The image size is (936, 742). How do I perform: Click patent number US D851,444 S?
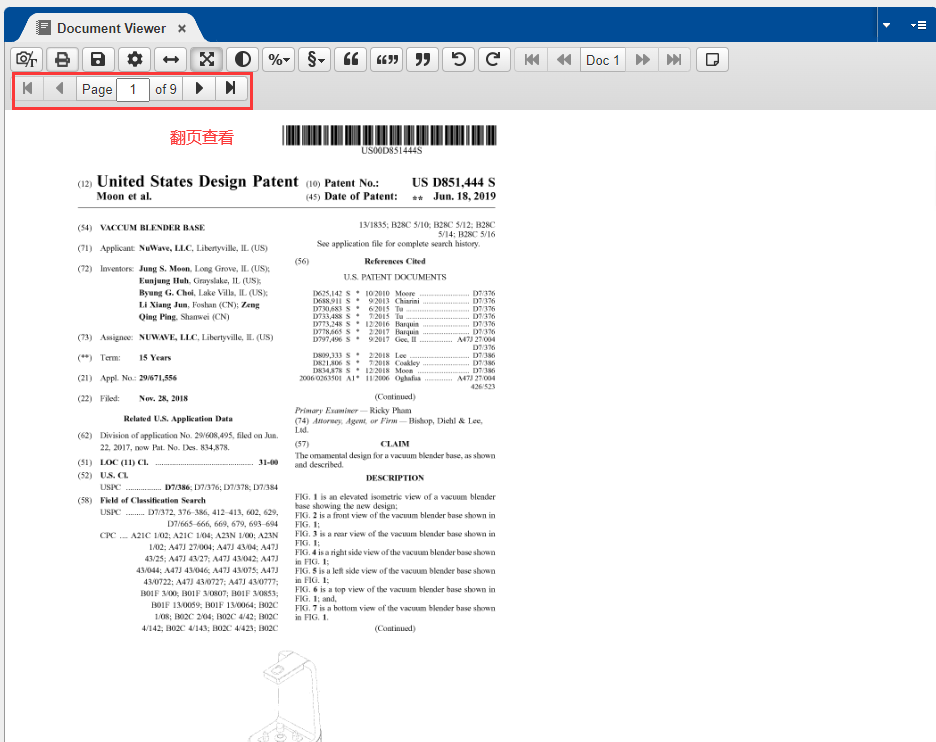[x=454, y=183]
